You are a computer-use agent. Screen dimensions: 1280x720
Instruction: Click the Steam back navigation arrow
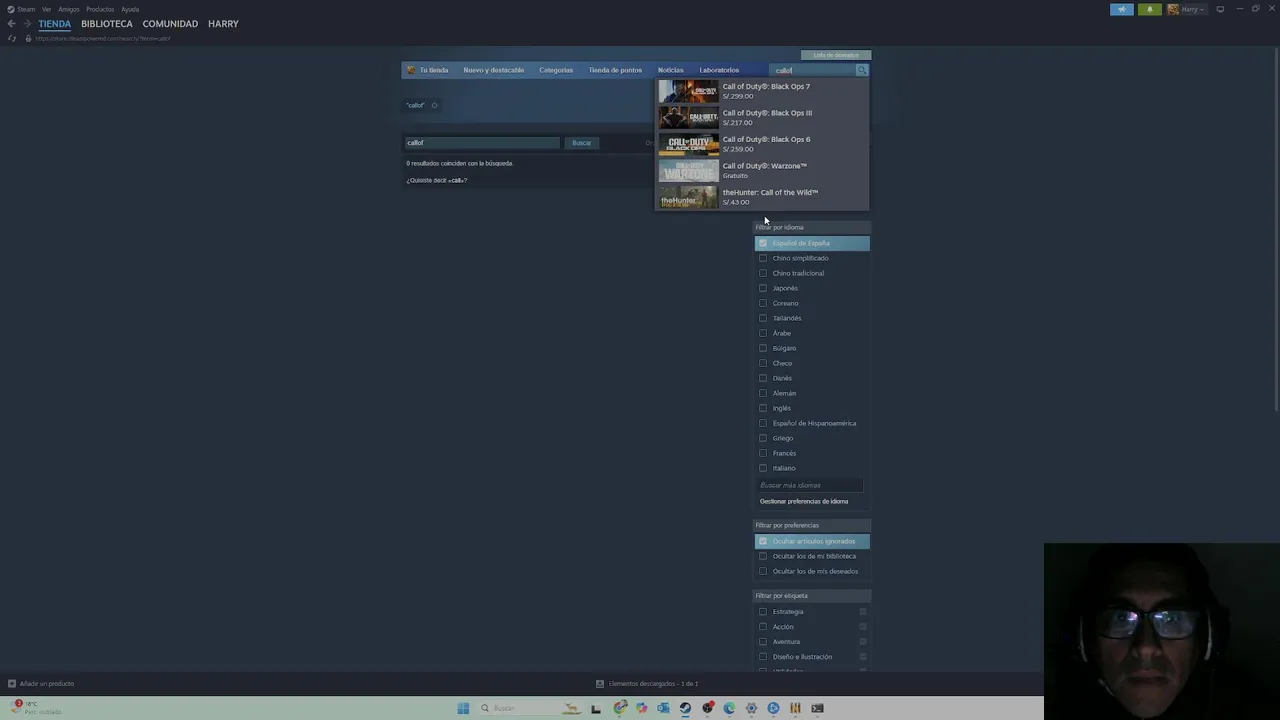click(x=11, y=24)
